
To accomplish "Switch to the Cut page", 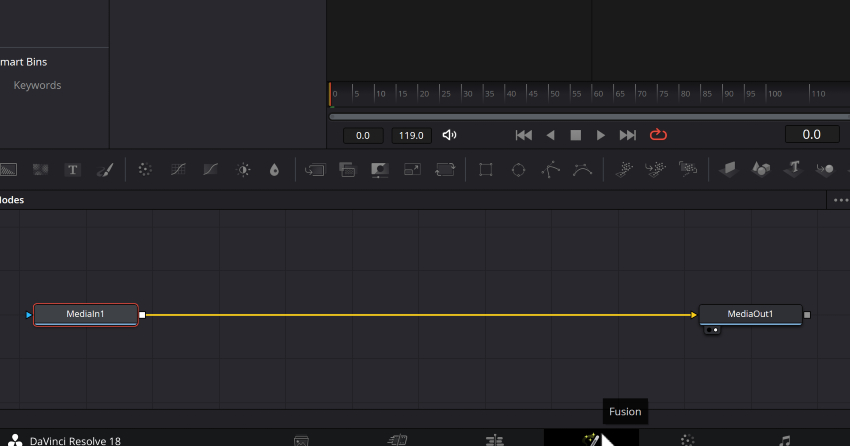I will point(397,440).
